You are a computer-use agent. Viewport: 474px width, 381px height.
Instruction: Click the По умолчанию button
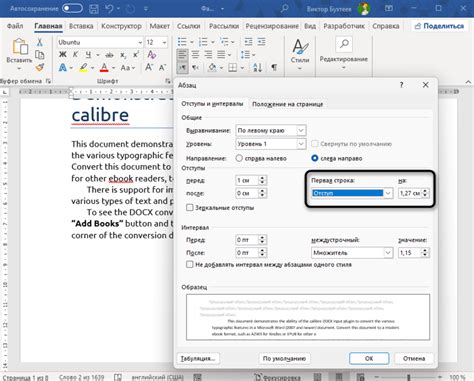point(284,359)
